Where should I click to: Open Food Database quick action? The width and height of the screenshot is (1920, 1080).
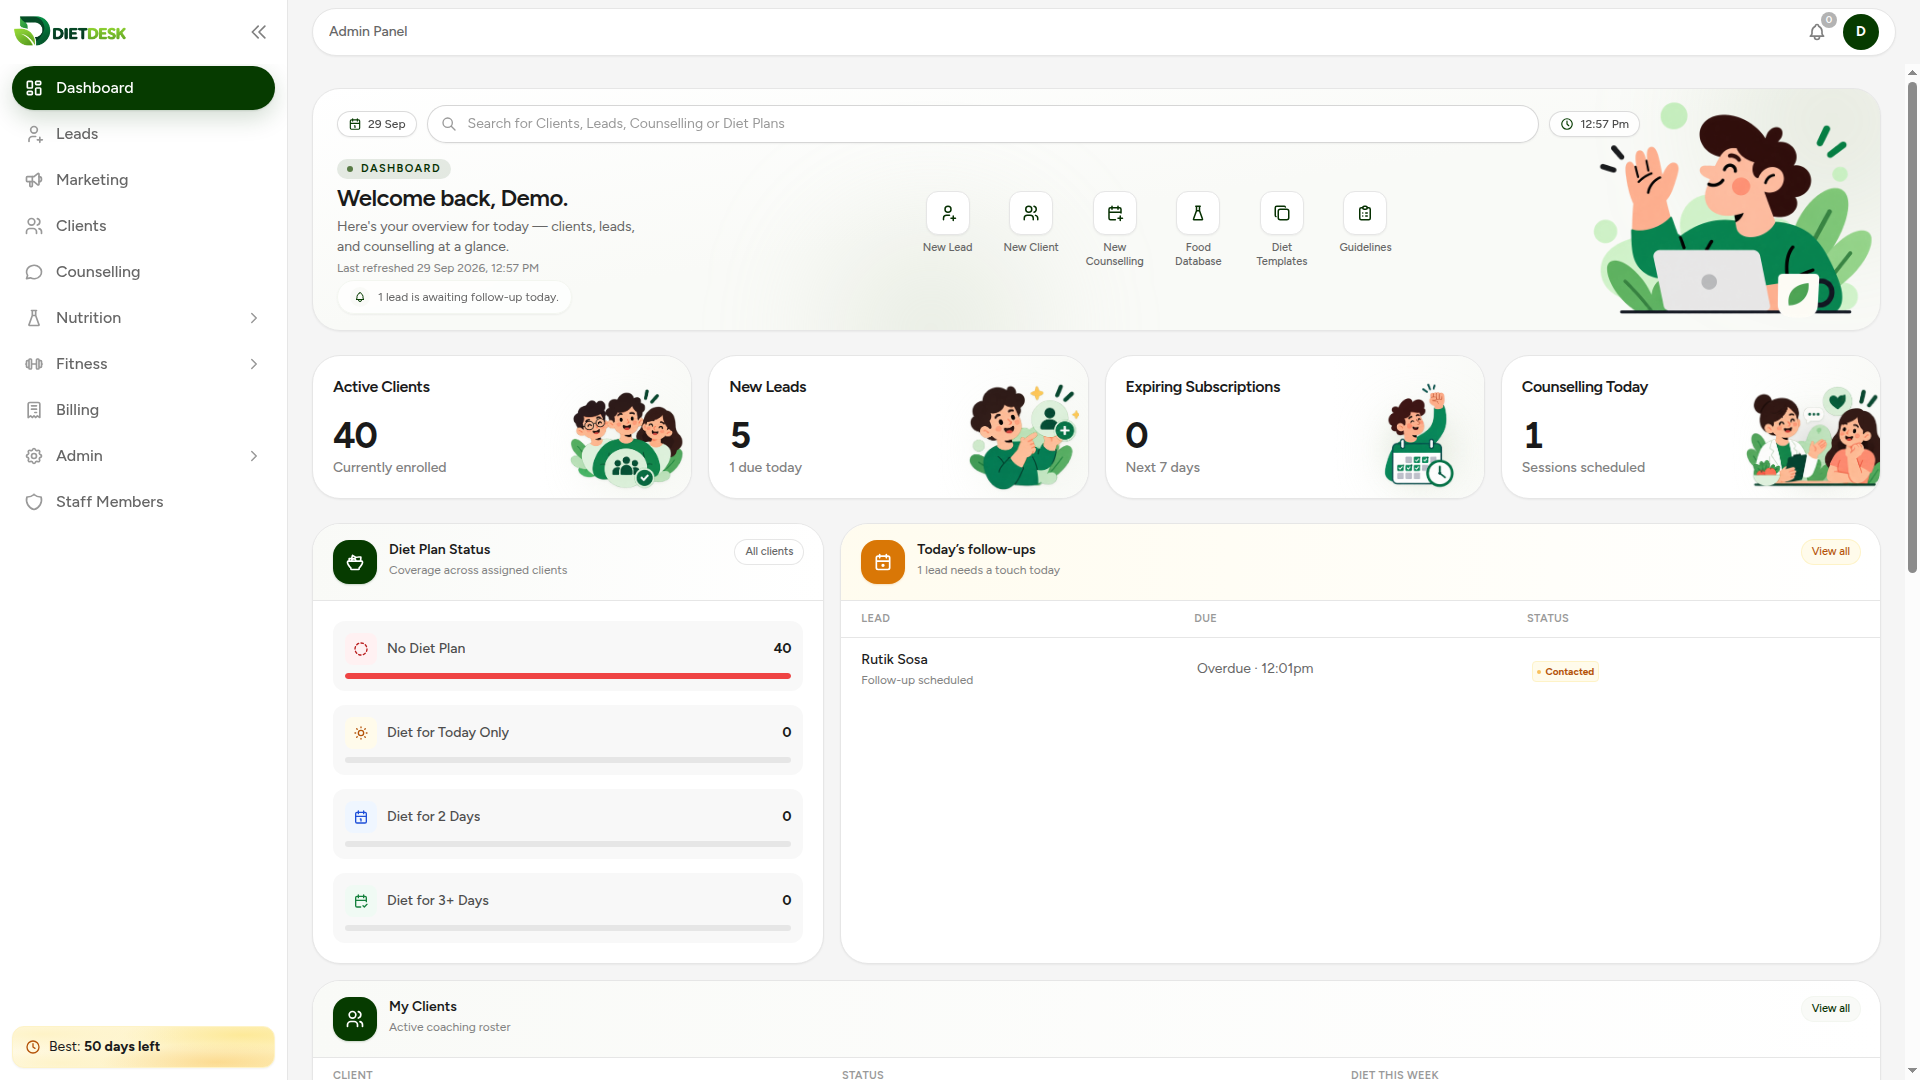point(1198,213)
